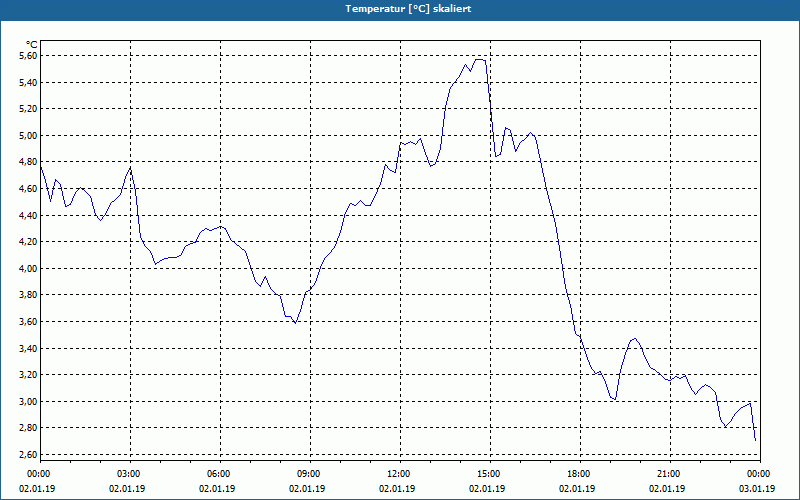Pick the 4,60 y-axis value
800x500 pixels.
28,188
